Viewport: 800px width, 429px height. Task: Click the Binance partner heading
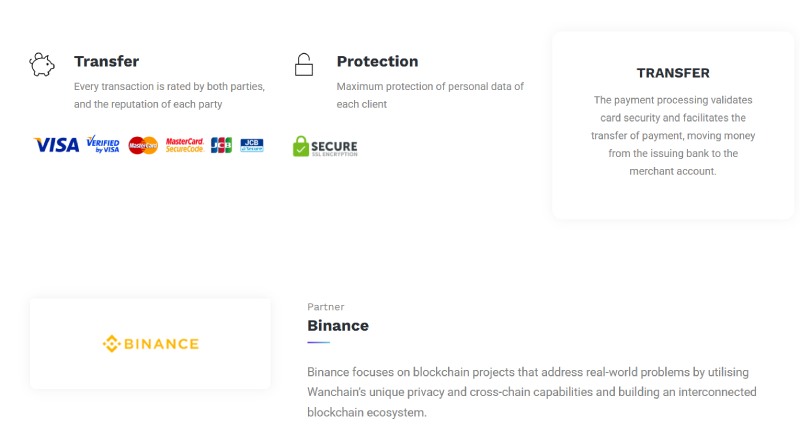[338, 325]
